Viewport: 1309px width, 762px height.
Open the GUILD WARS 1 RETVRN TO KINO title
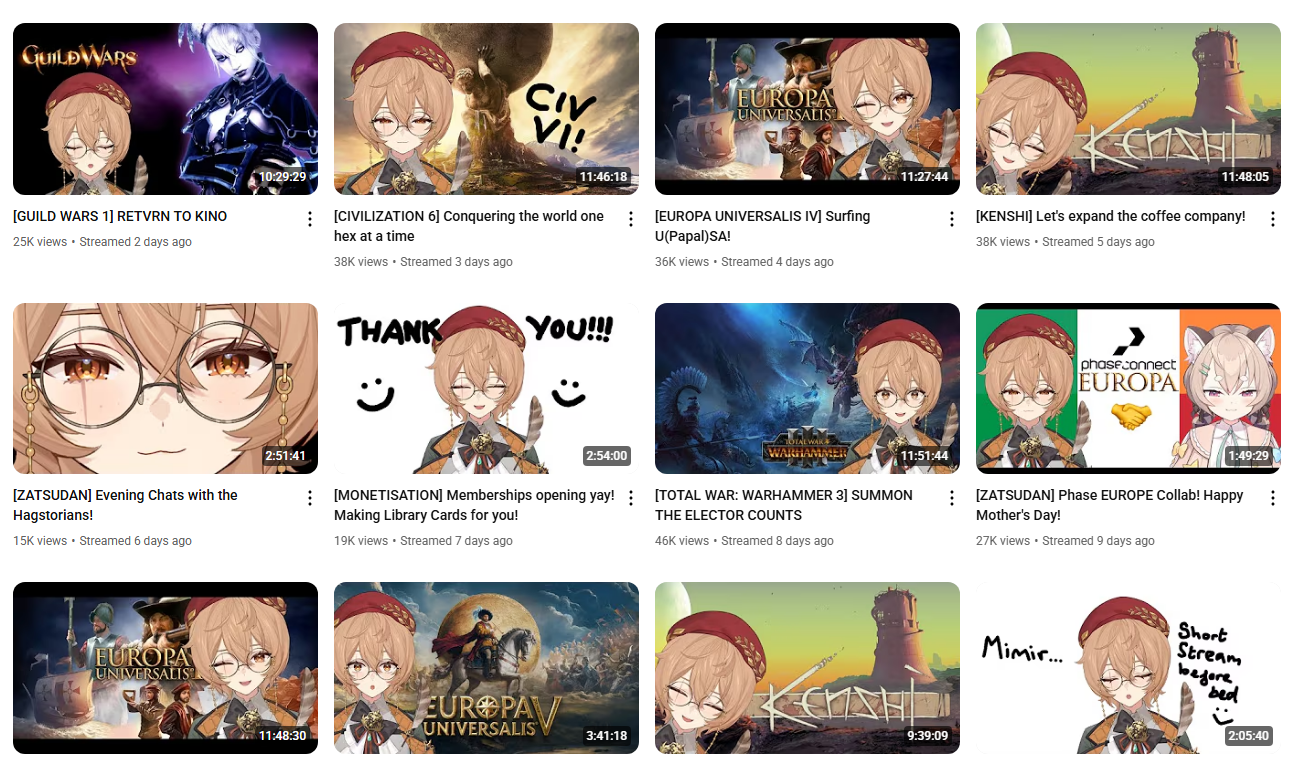[x=120, y=216]
